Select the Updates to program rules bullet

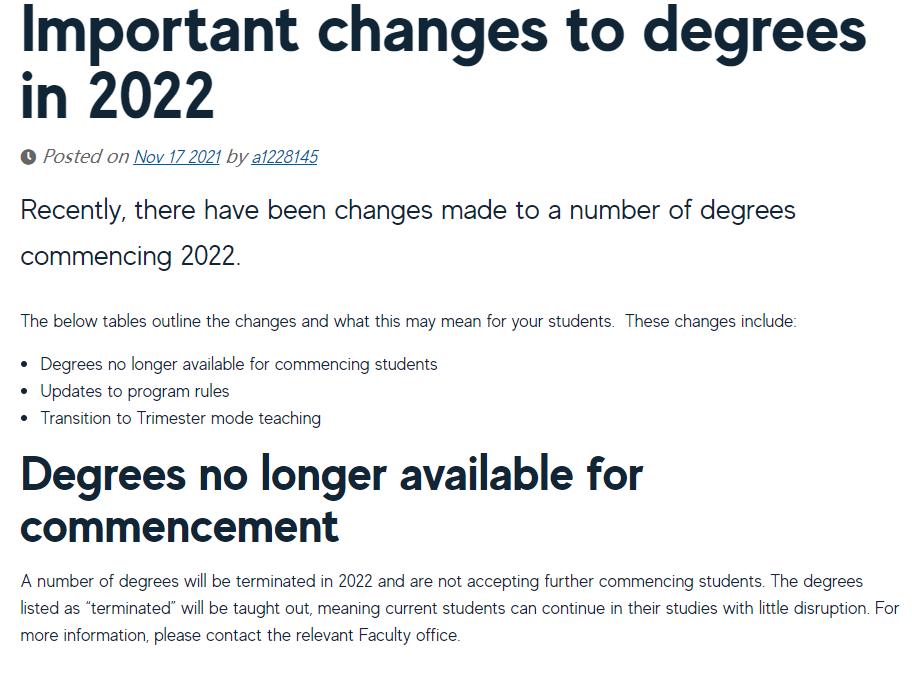click(x=134, y=391)
